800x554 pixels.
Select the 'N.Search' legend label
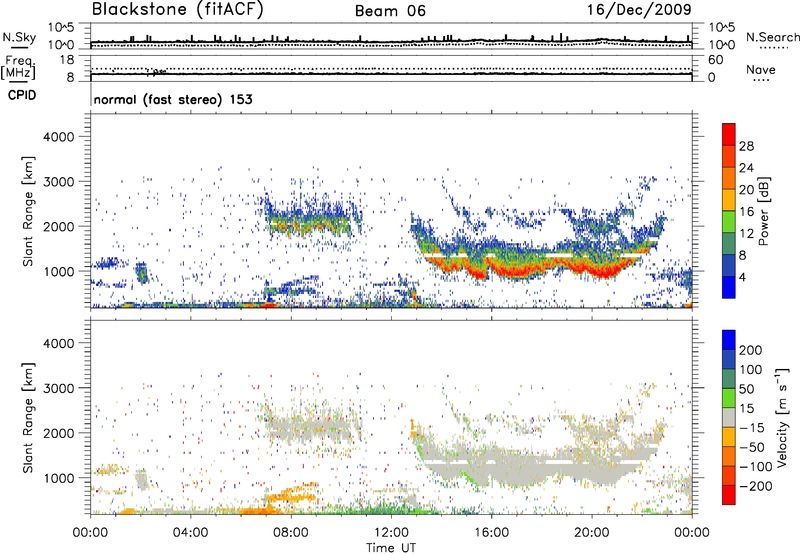coord(772,37)
